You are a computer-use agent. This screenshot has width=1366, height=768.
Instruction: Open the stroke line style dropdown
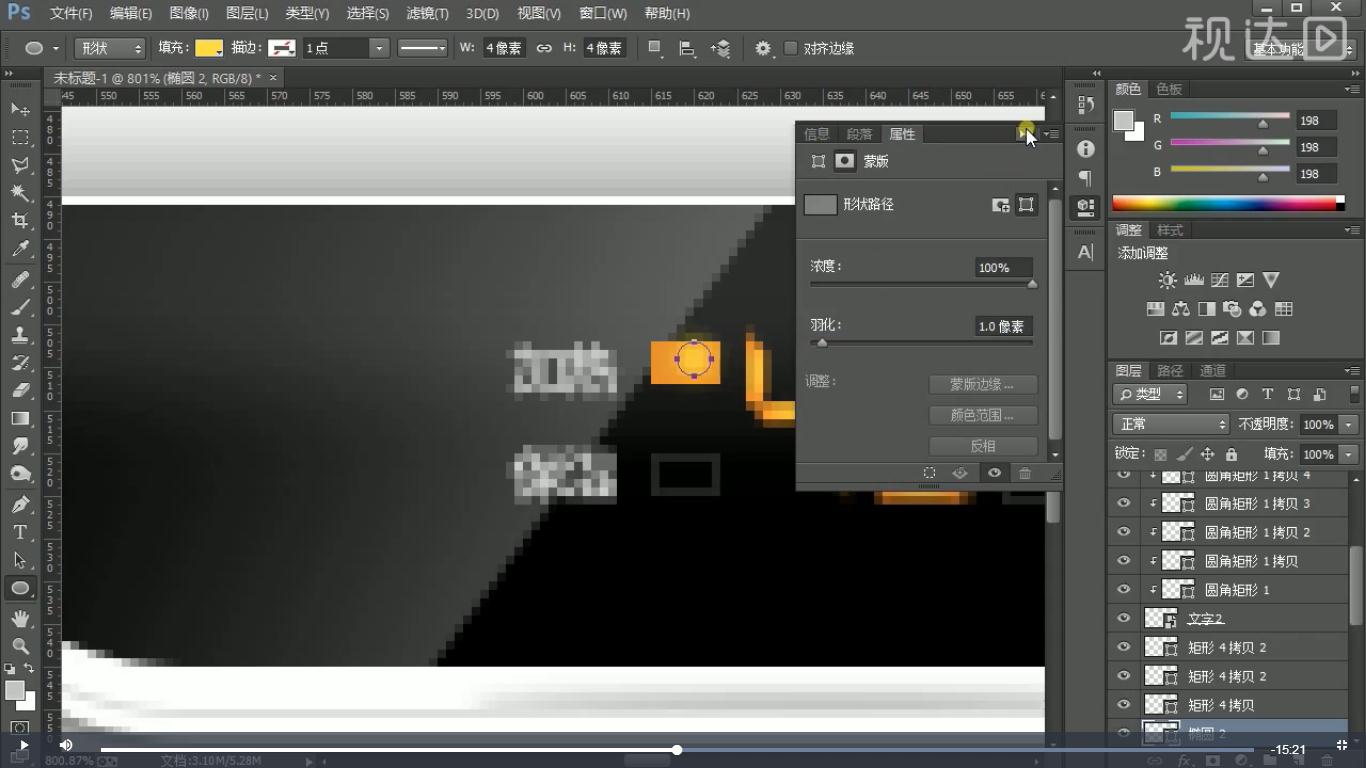pos(421,48)
